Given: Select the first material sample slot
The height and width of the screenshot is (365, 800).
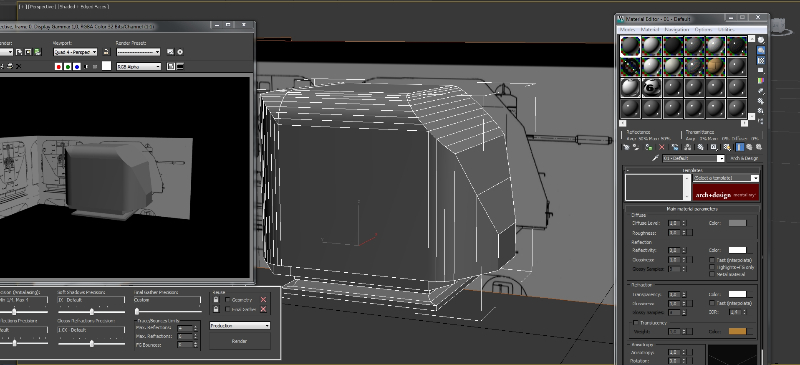Looking at the screenshot, I should (631, 46).
